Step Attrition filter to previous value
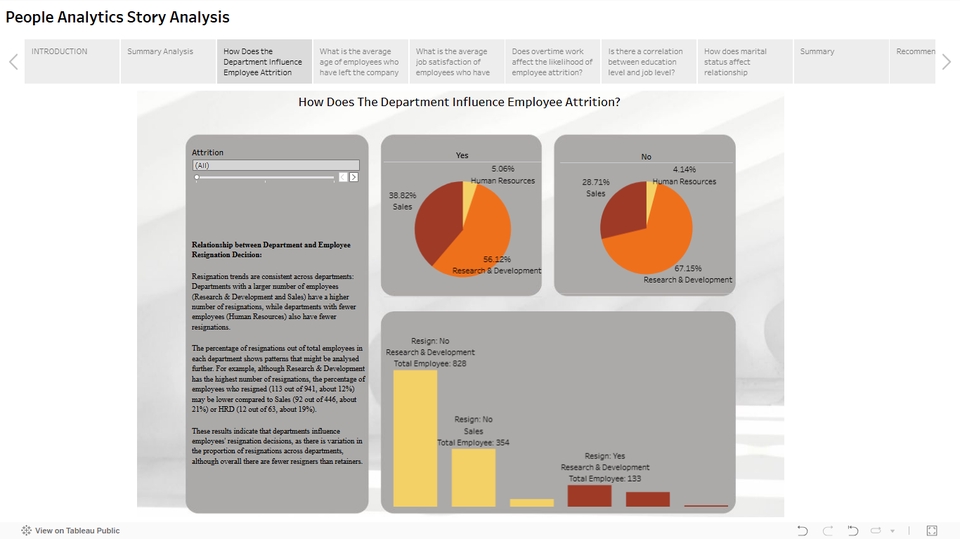960x539 pixels. tap(343, 177)
